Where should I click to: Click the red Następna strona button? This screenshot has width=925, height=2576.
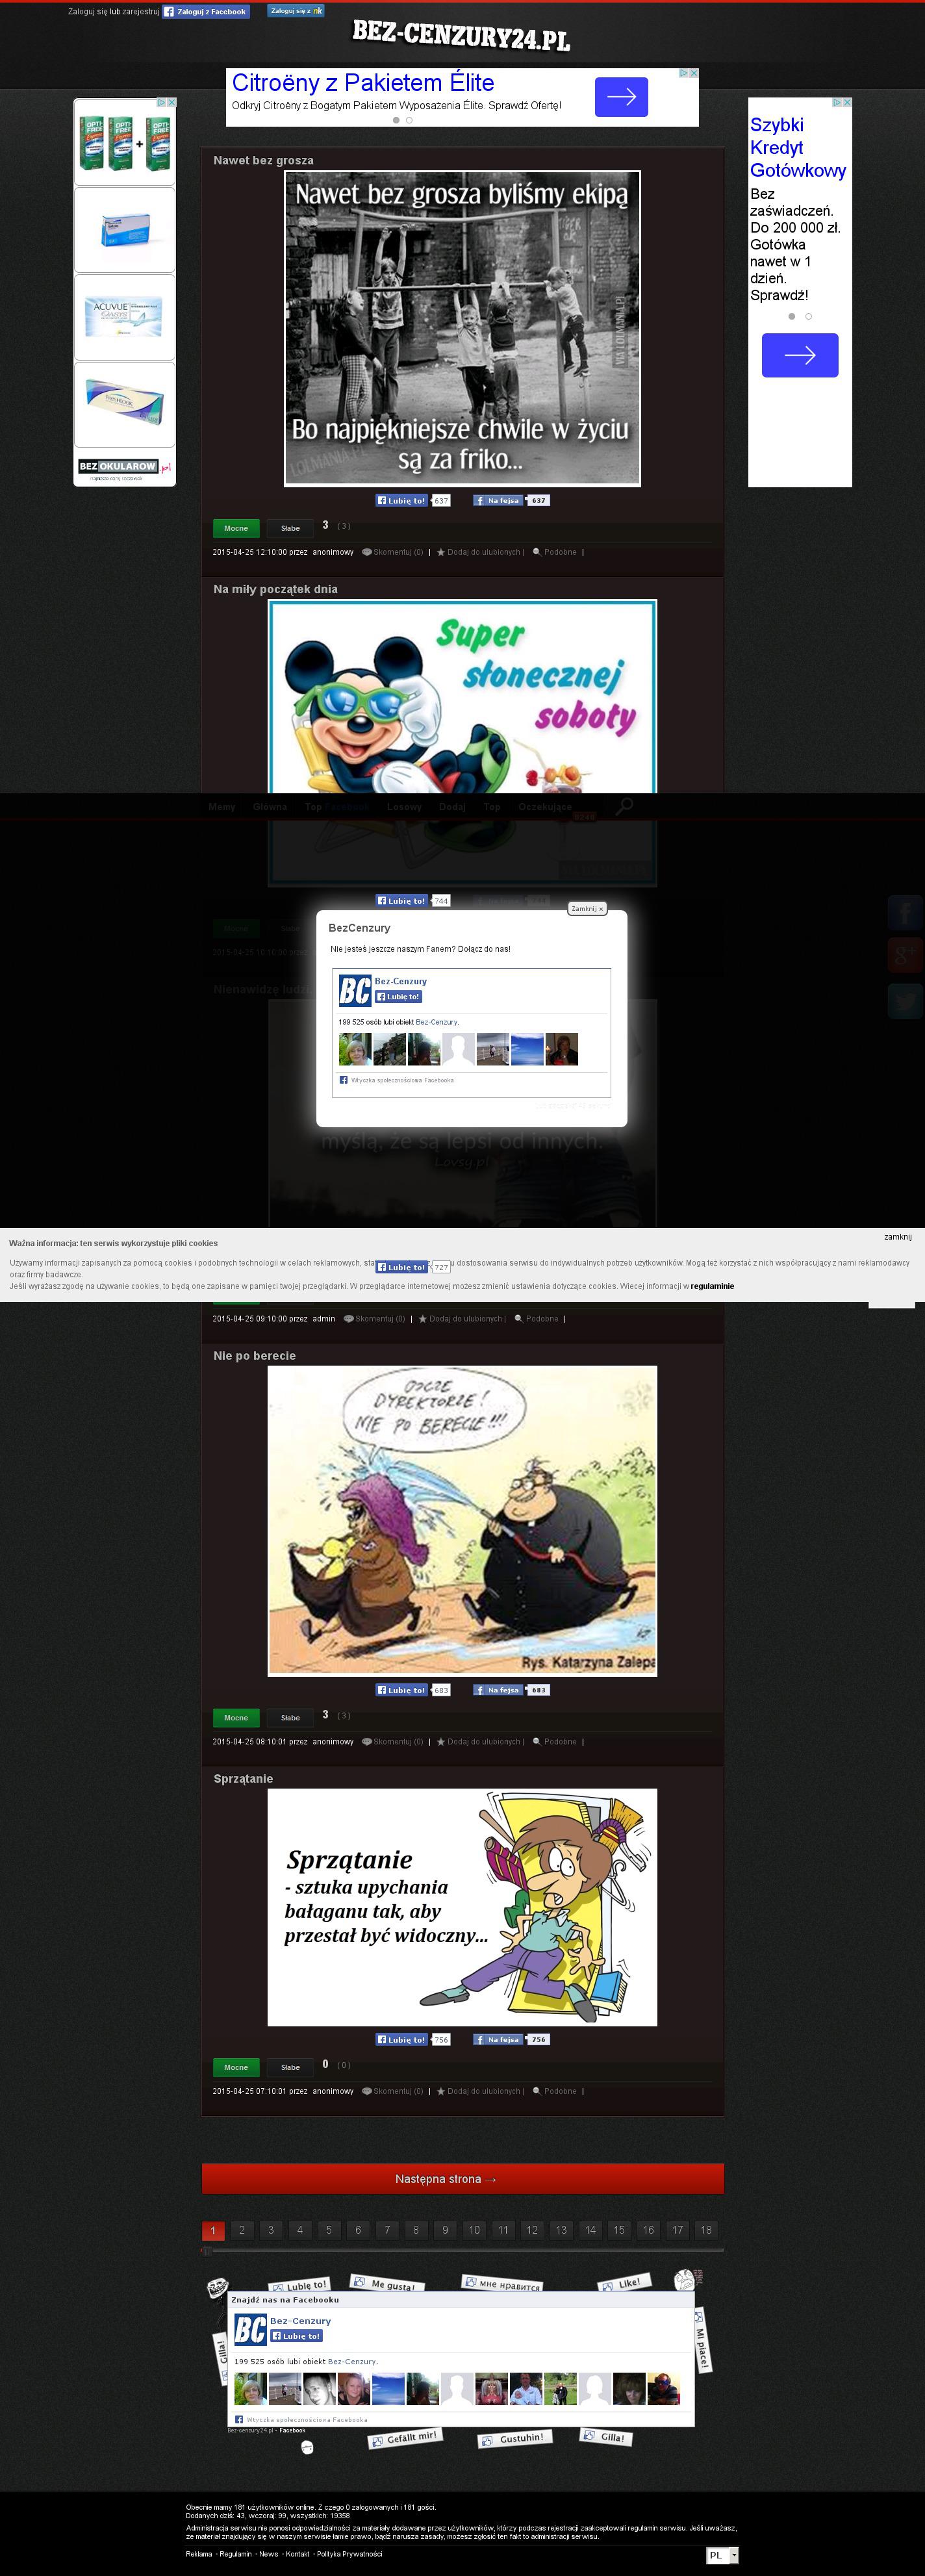tap(462, 2178)
